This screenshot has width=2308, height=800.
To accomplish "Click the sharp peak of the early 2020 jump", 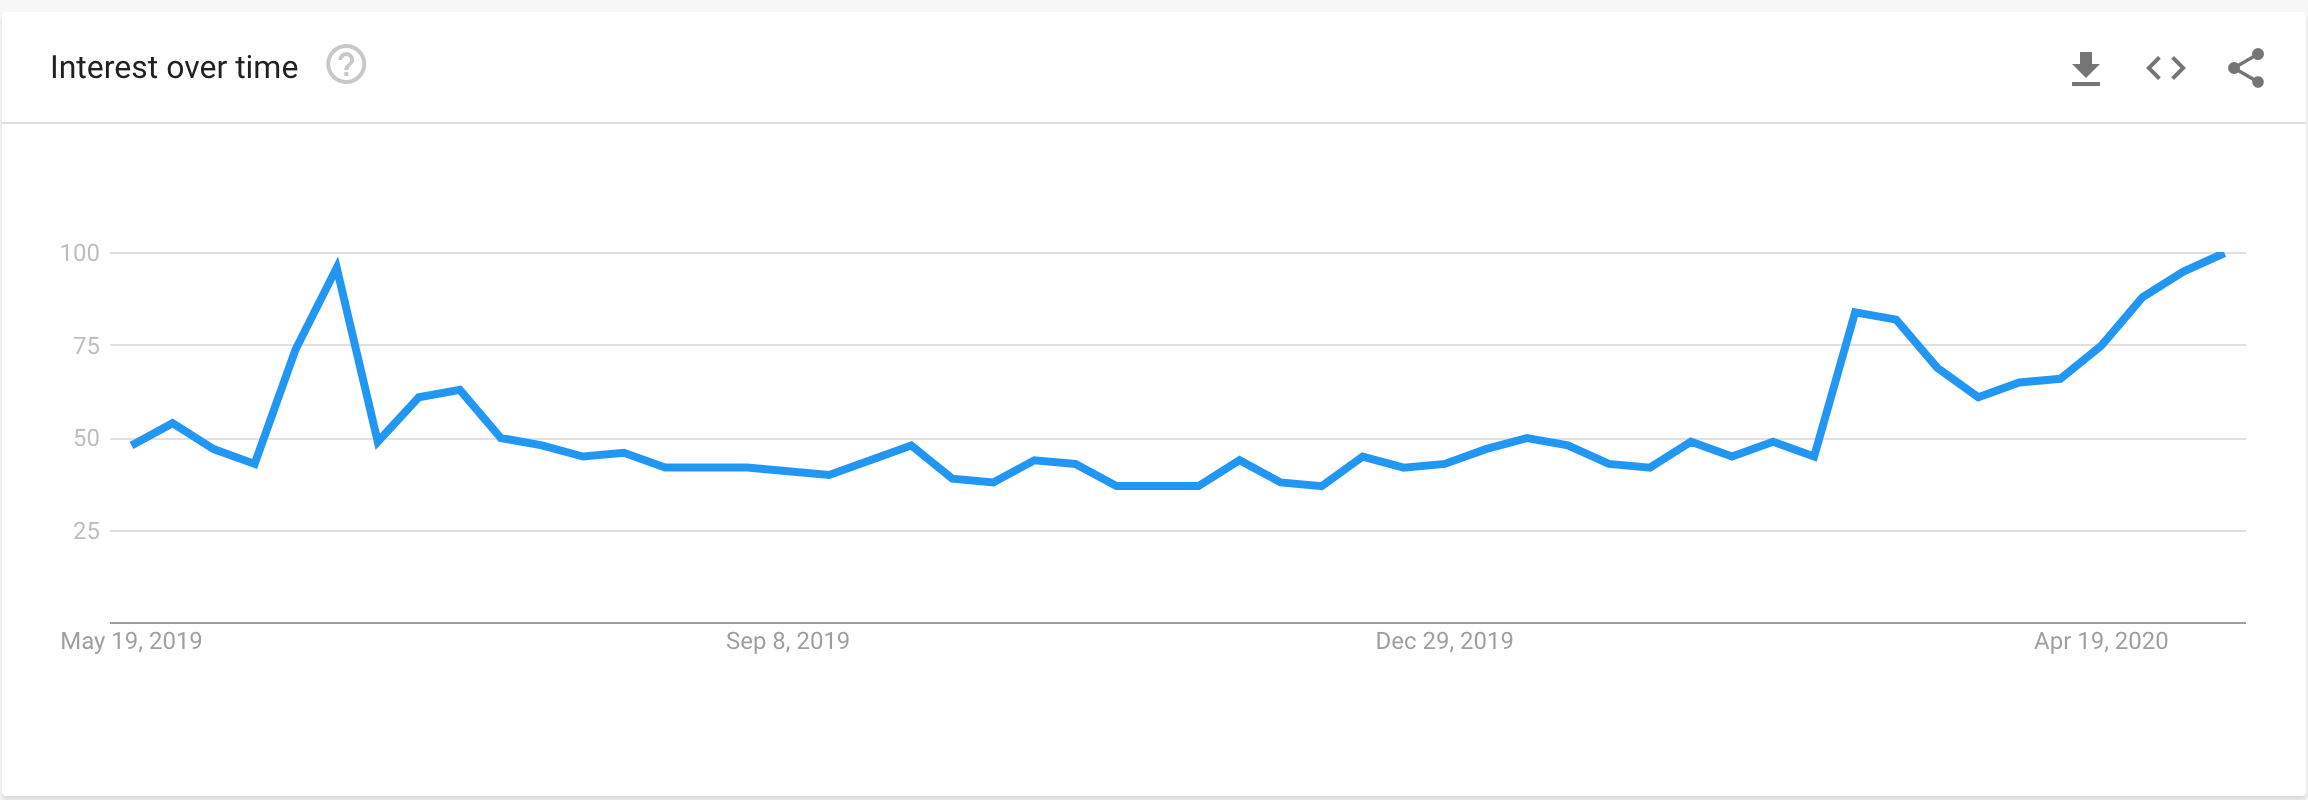I will tap(1855, 312).
